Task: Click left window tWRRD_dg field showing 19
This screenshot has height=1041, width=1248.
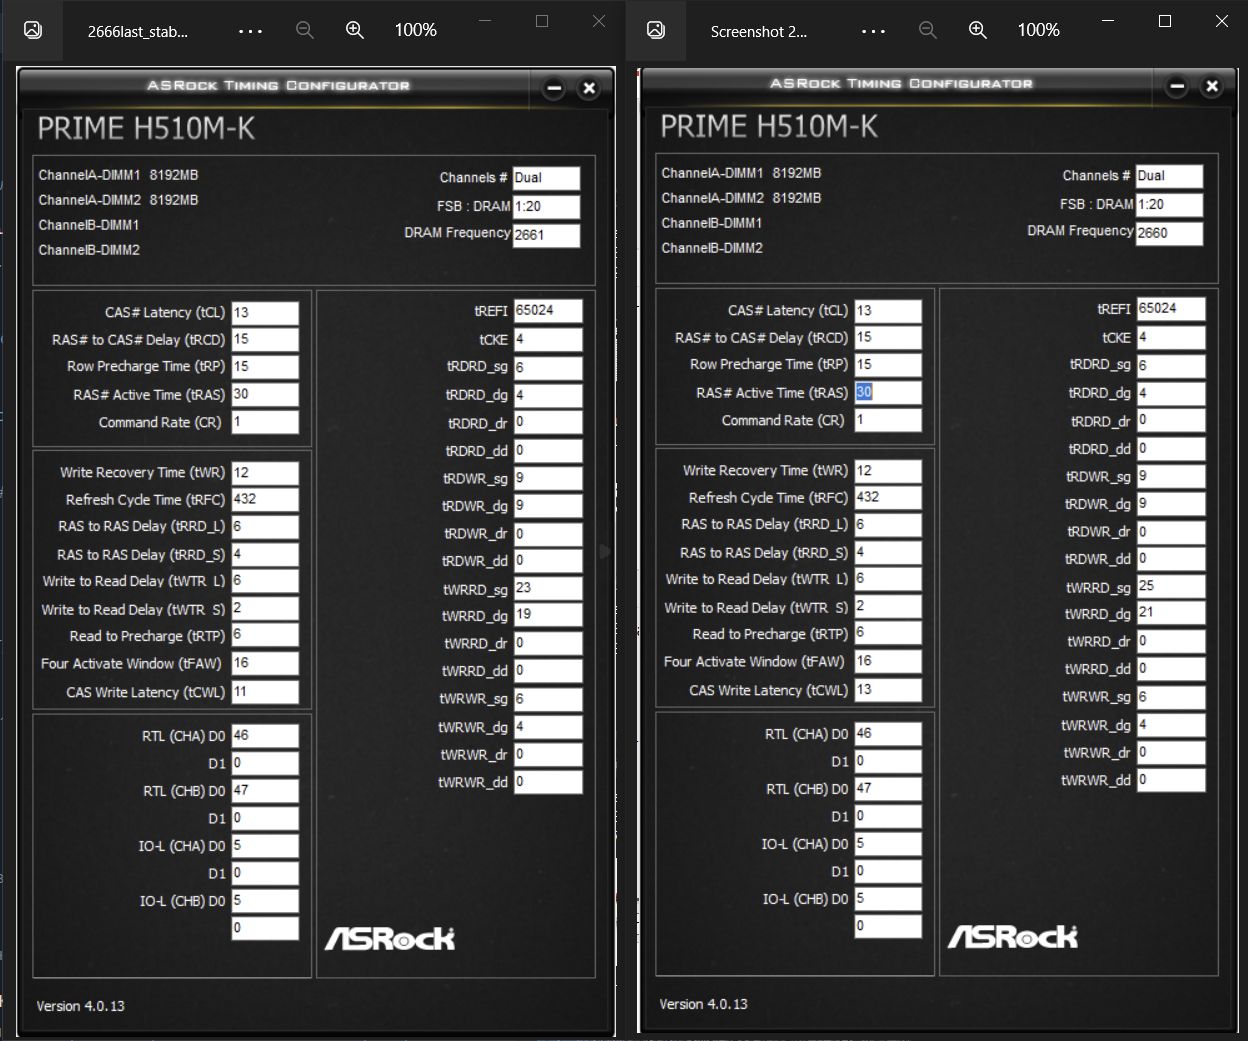Action: [548, 615]
